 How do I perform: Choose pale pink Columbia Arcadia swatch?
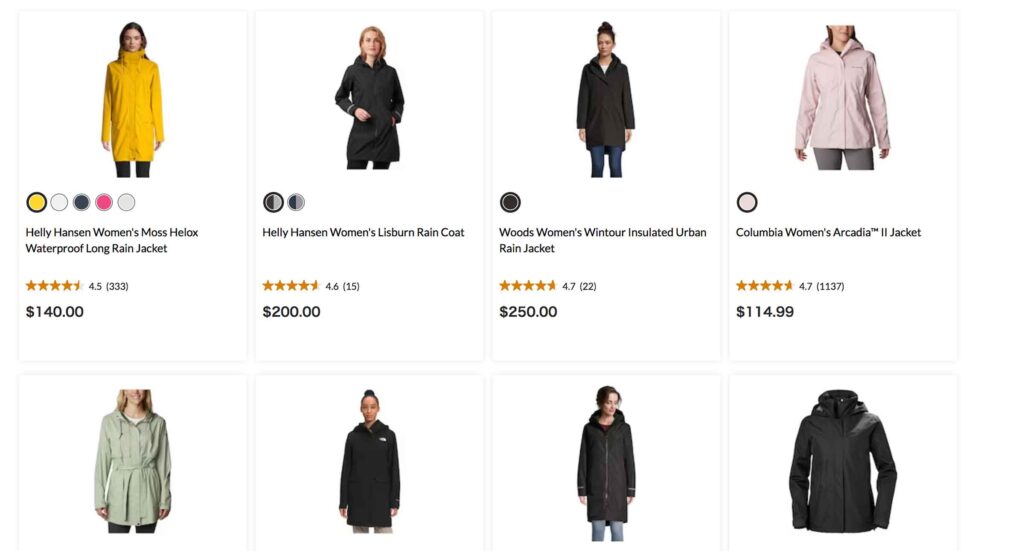point(747,202)
